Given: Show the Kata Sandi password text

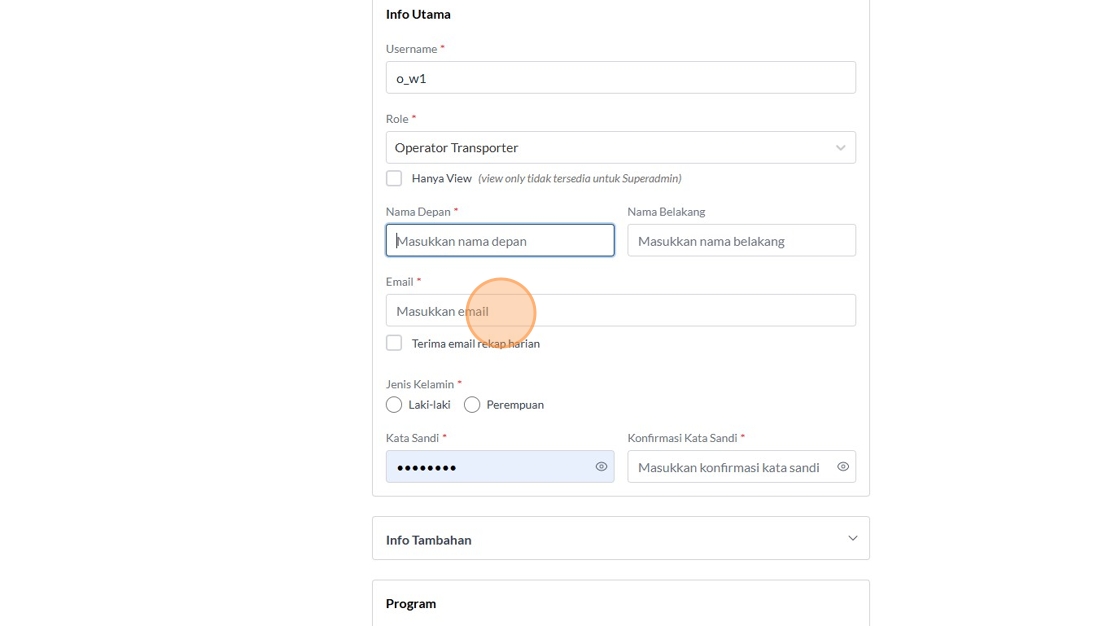Looking at the screenshot, I should pyautogui.click(x=601, y=467).
